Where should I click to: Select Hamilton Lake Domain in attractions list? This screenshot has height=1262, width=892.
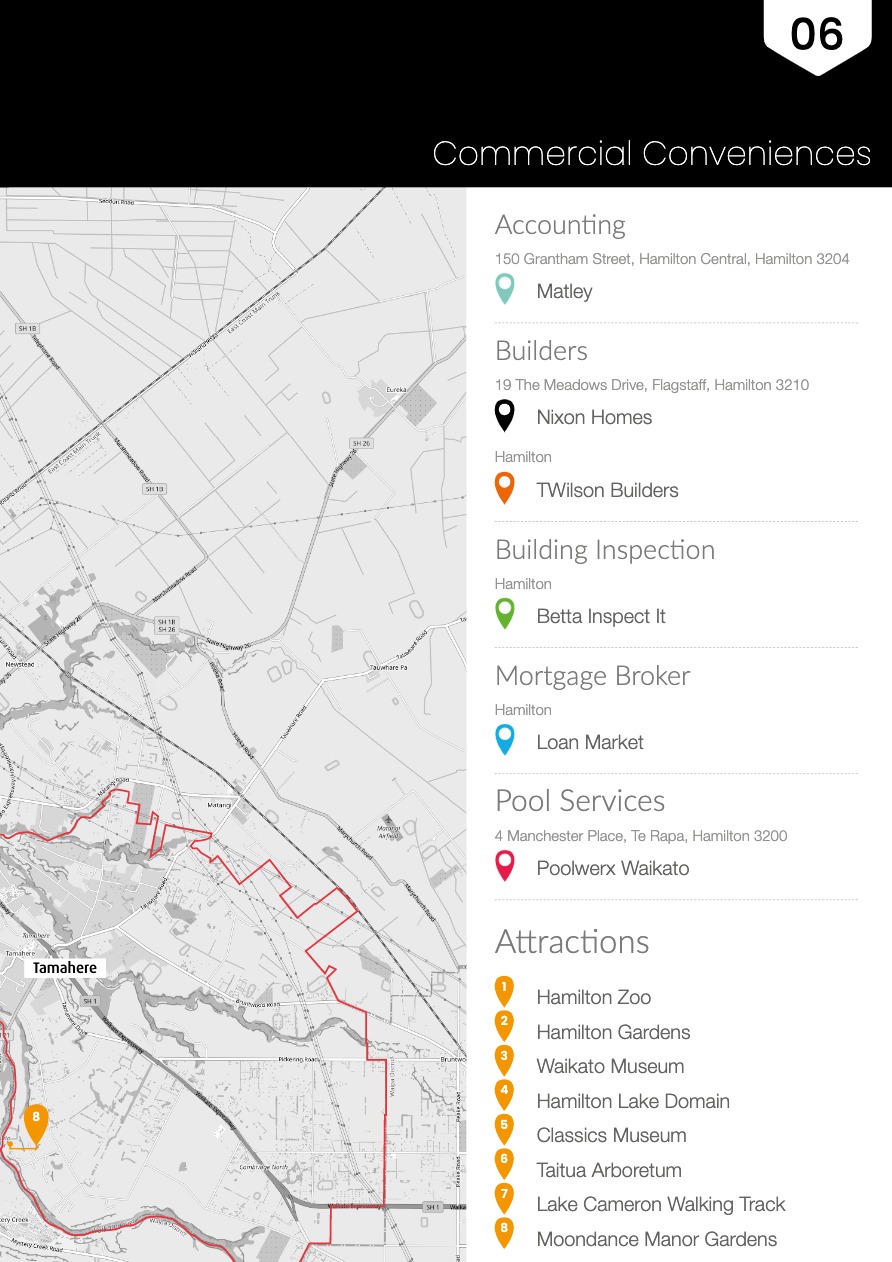[632, 1101]
